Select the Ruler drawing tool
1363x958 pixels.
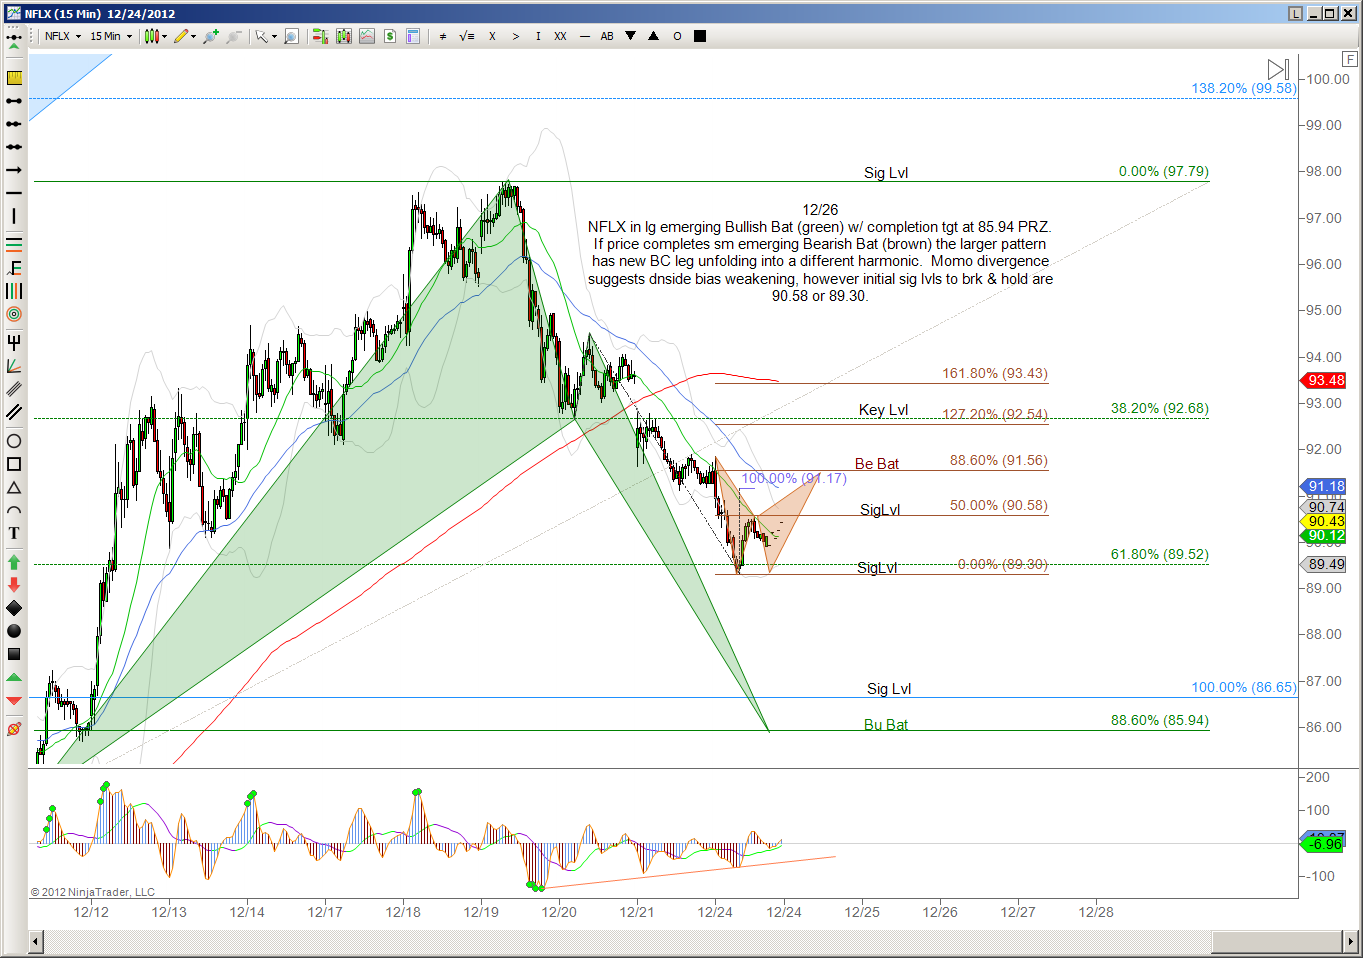14,78
